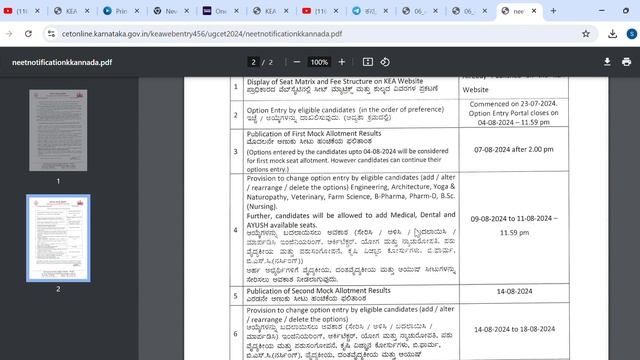Download the PDF from the viewer toolbar
Screen dimensions: 640x360
[607, 62]
